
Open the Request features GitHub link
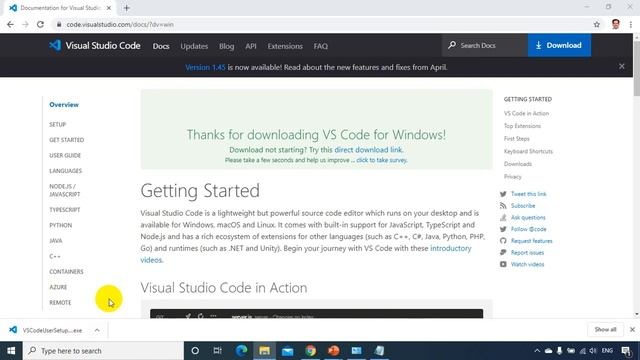531,241
